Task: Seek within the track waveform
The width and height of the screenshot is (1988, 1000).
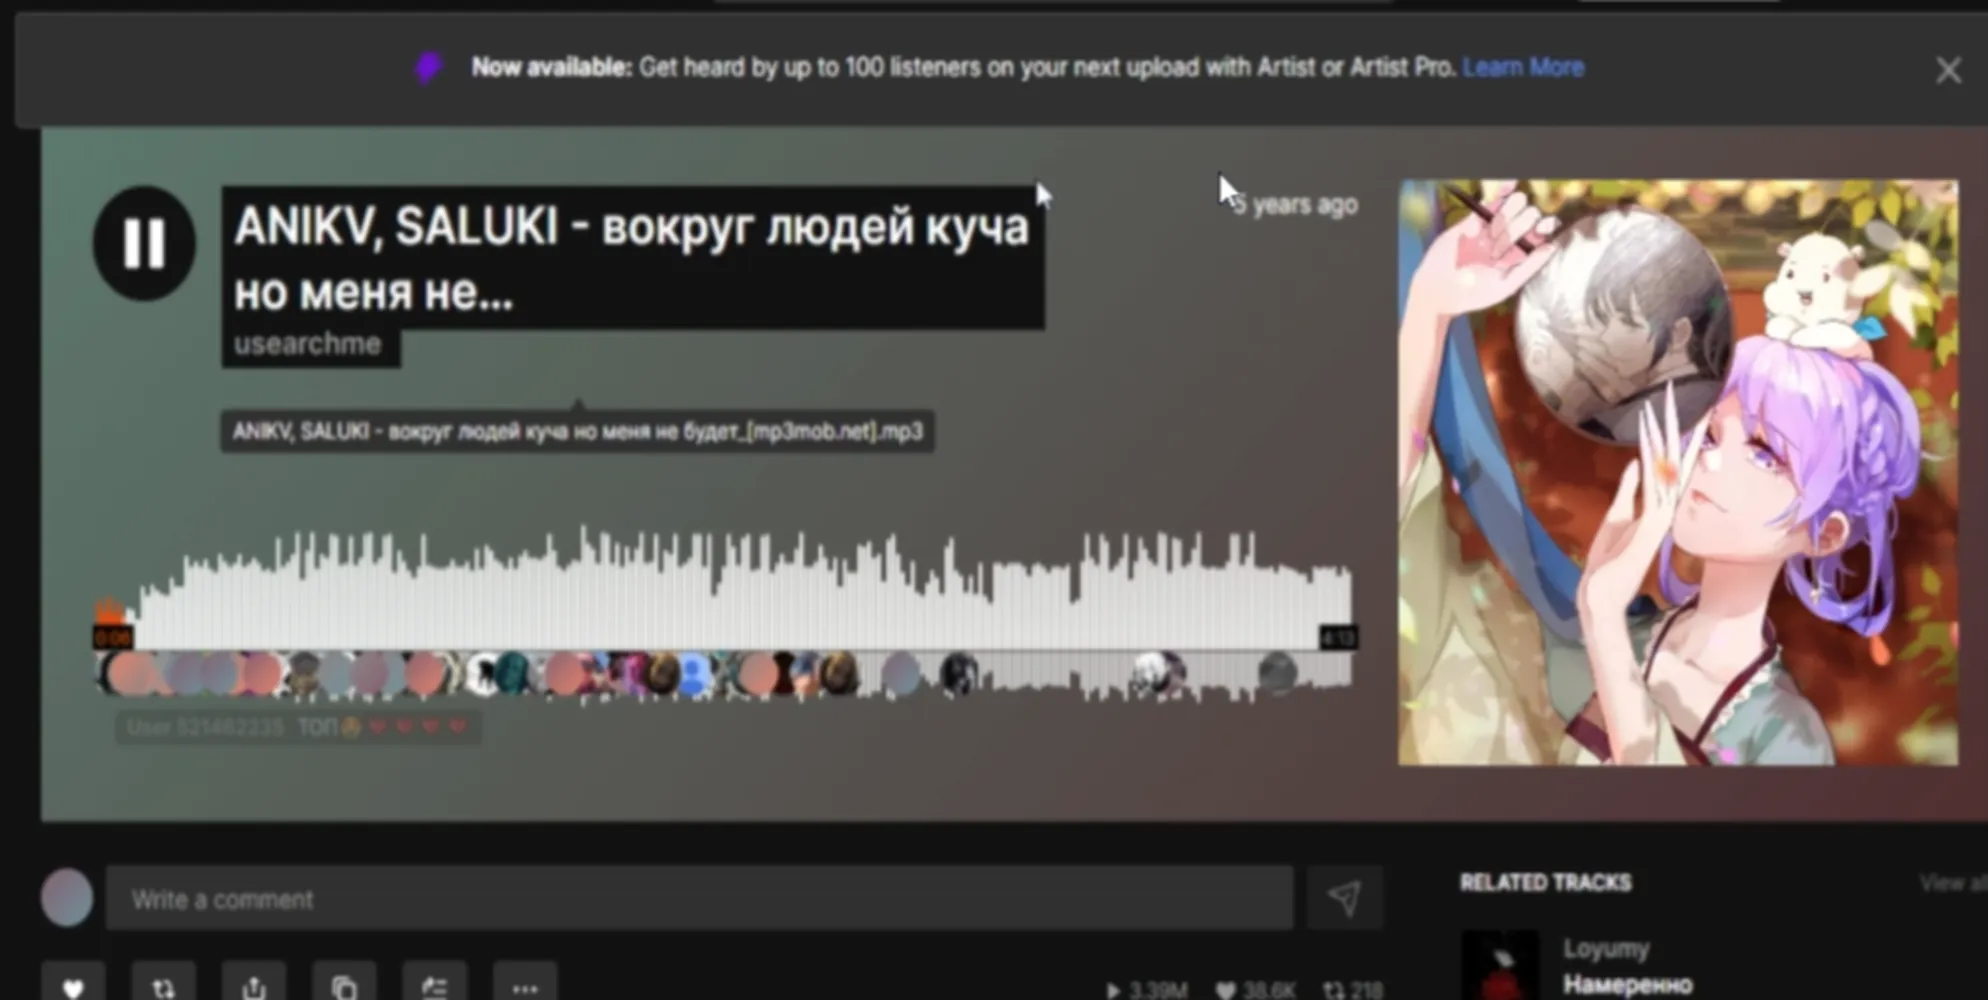Action: (724, 590)
